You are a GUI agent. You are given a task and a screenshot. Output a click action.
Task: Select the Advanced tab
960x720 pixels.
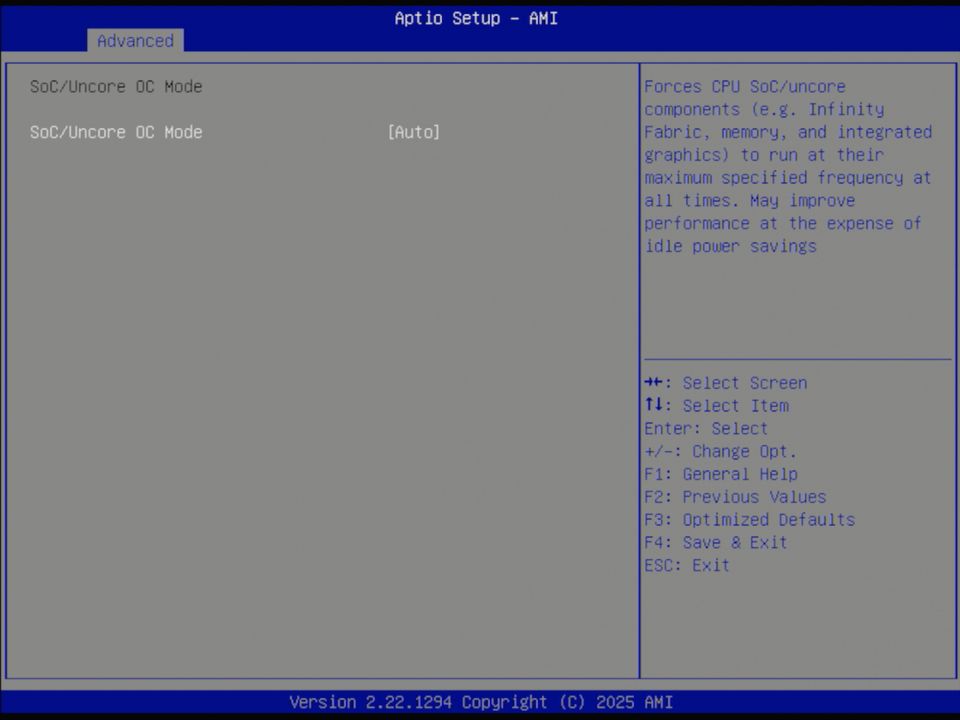pyautogui.click(x=135, y=41)
